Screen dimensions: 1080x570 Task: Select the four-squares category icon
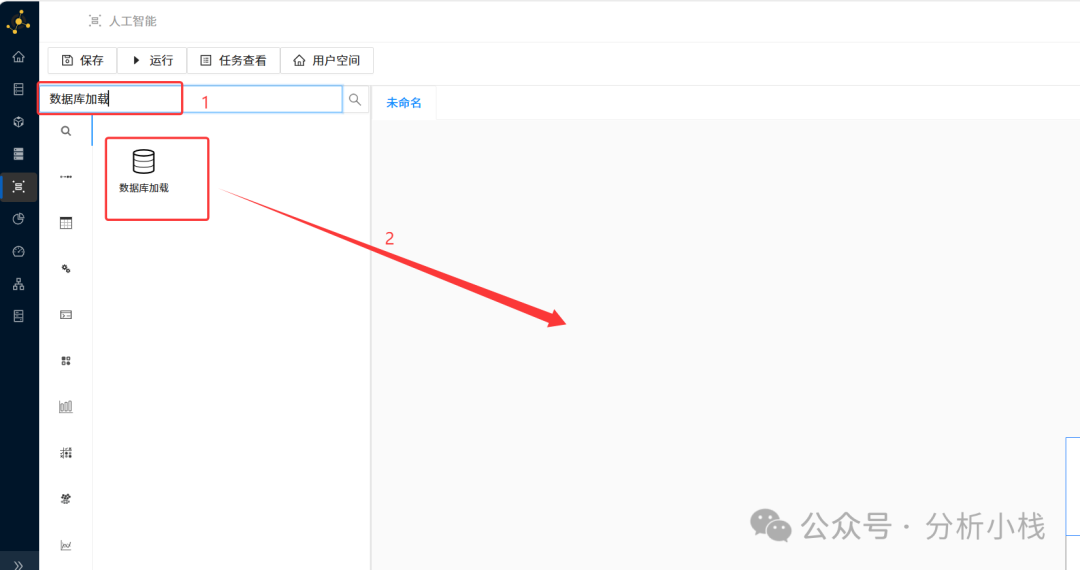pyautogui.click(x=66, y=361)
